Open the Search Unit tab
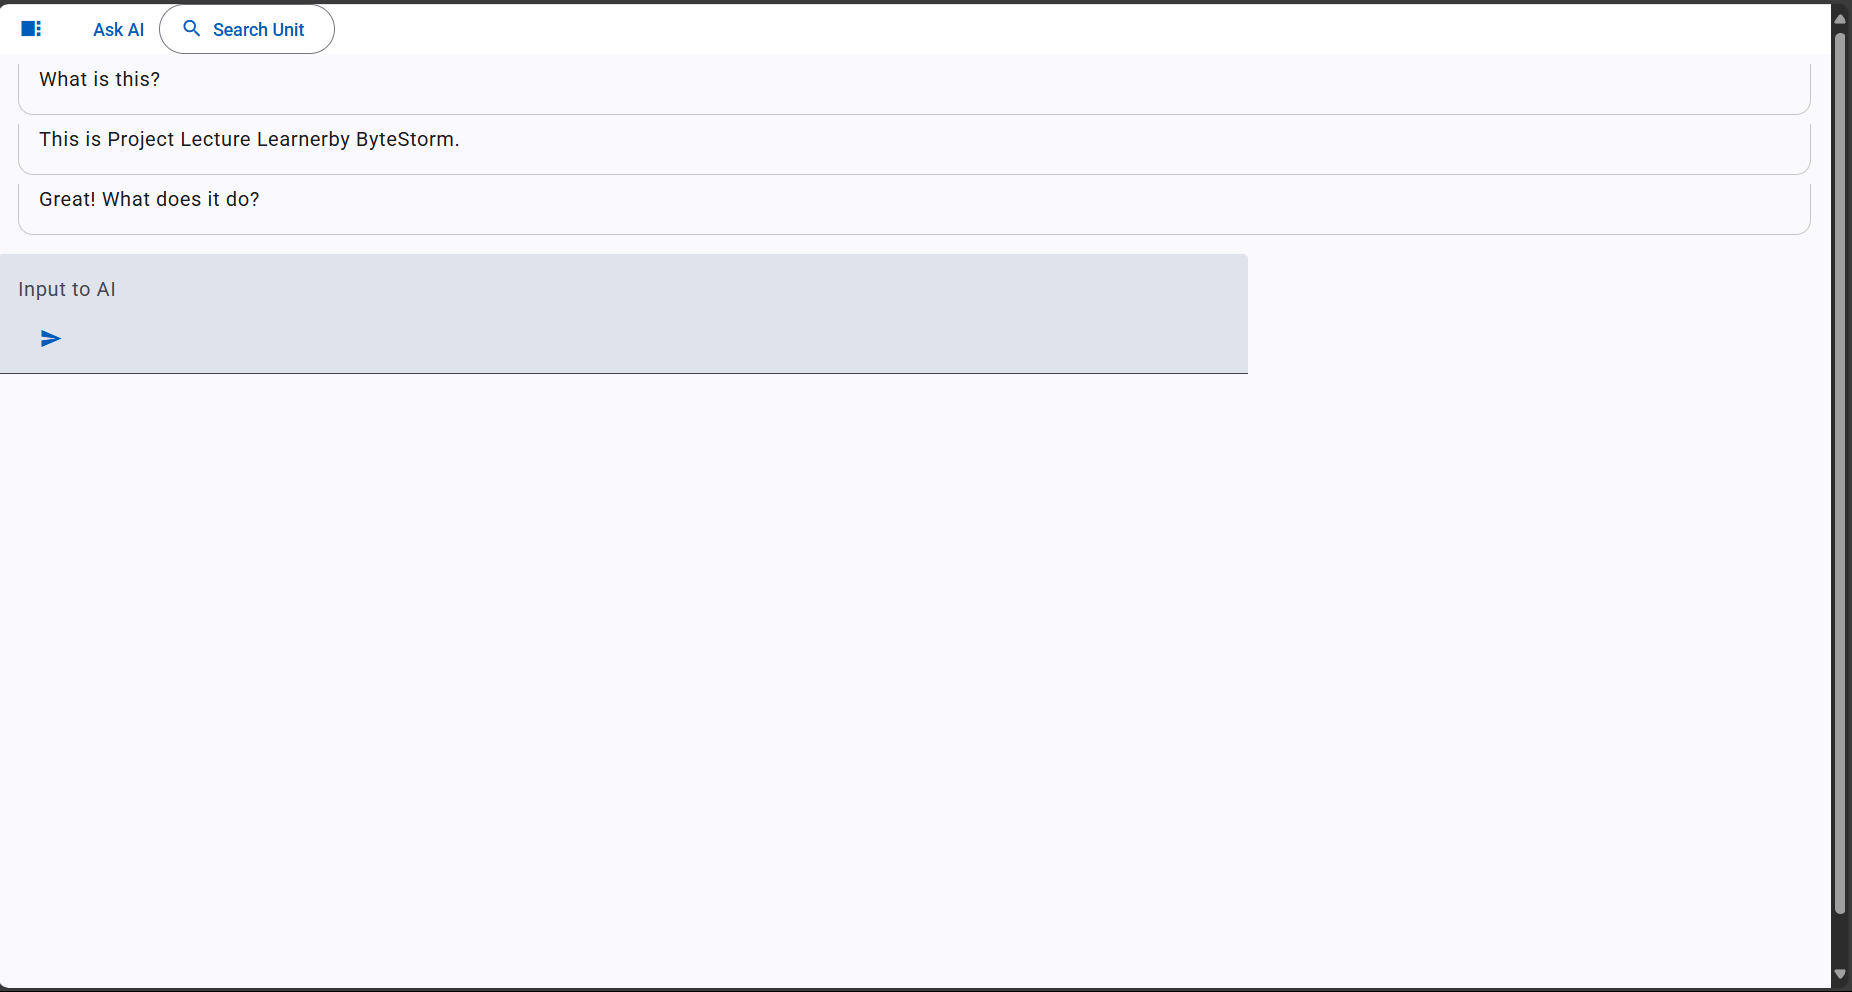Screen dimensions: 1852x992 click(x=247, y=30)
